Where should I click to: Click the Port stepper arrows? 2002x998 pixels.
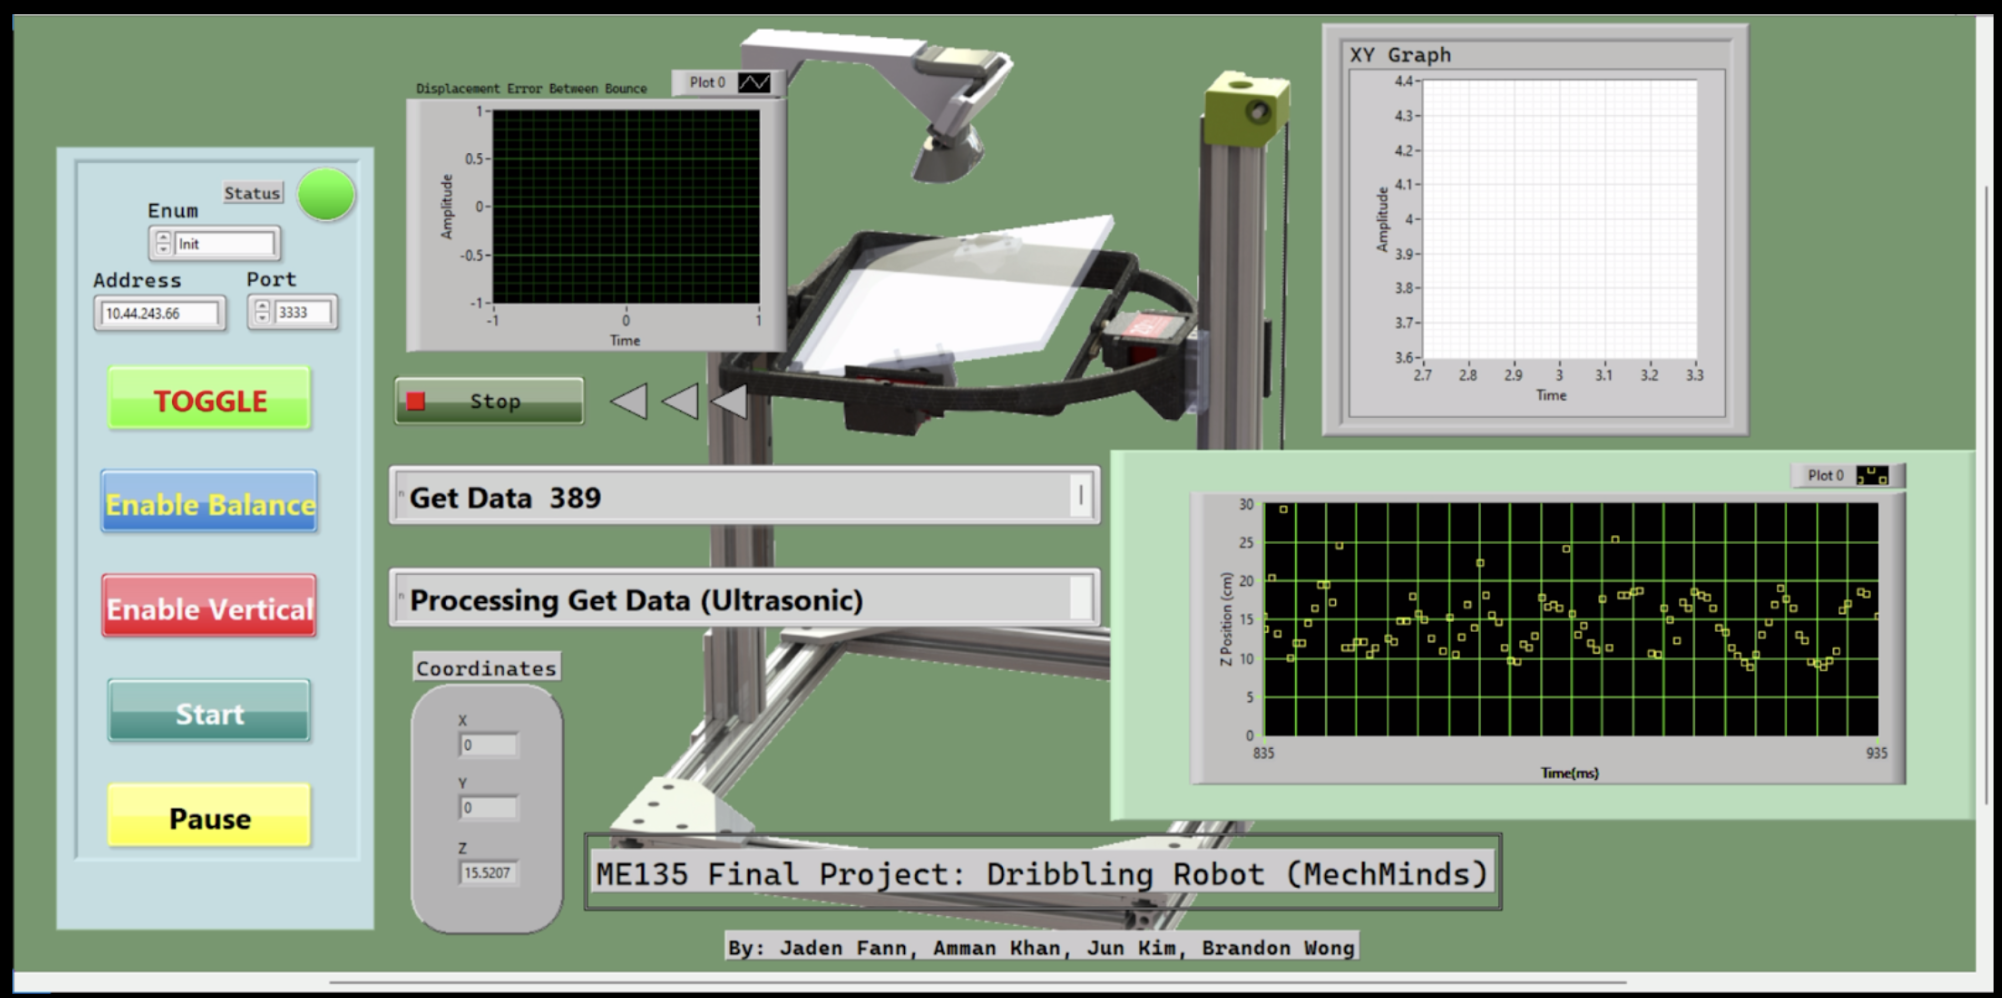tap(262, 312)
